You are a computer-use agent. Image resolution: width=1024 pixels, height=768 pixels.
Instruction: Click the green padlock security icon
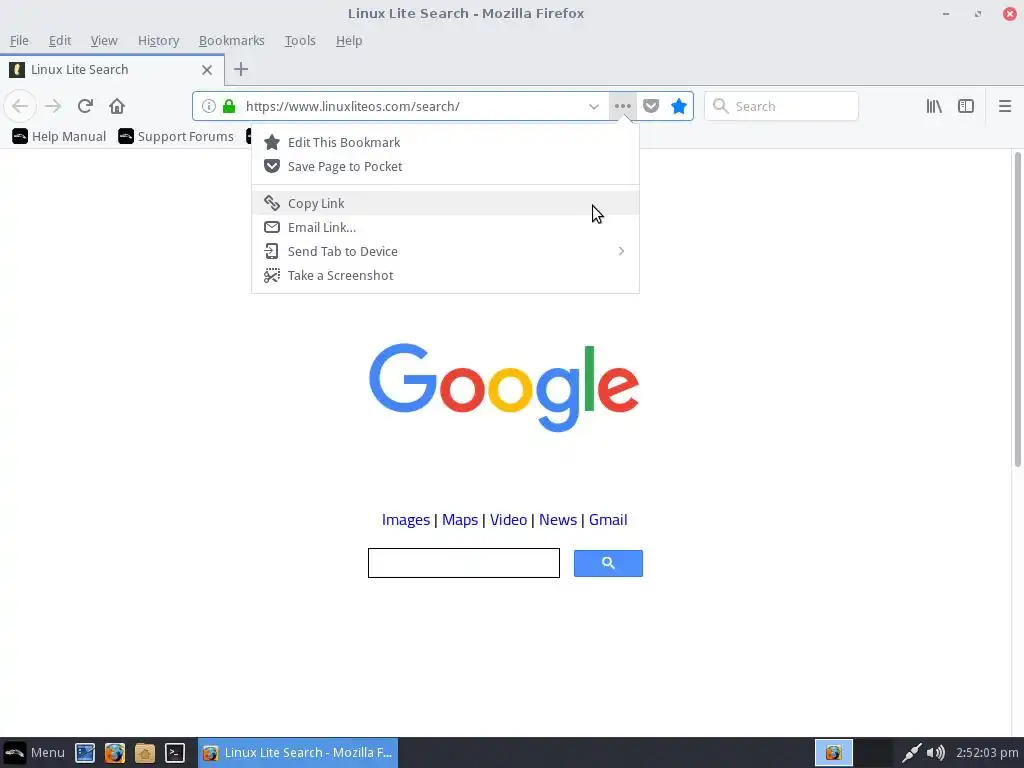coord(229,106)
